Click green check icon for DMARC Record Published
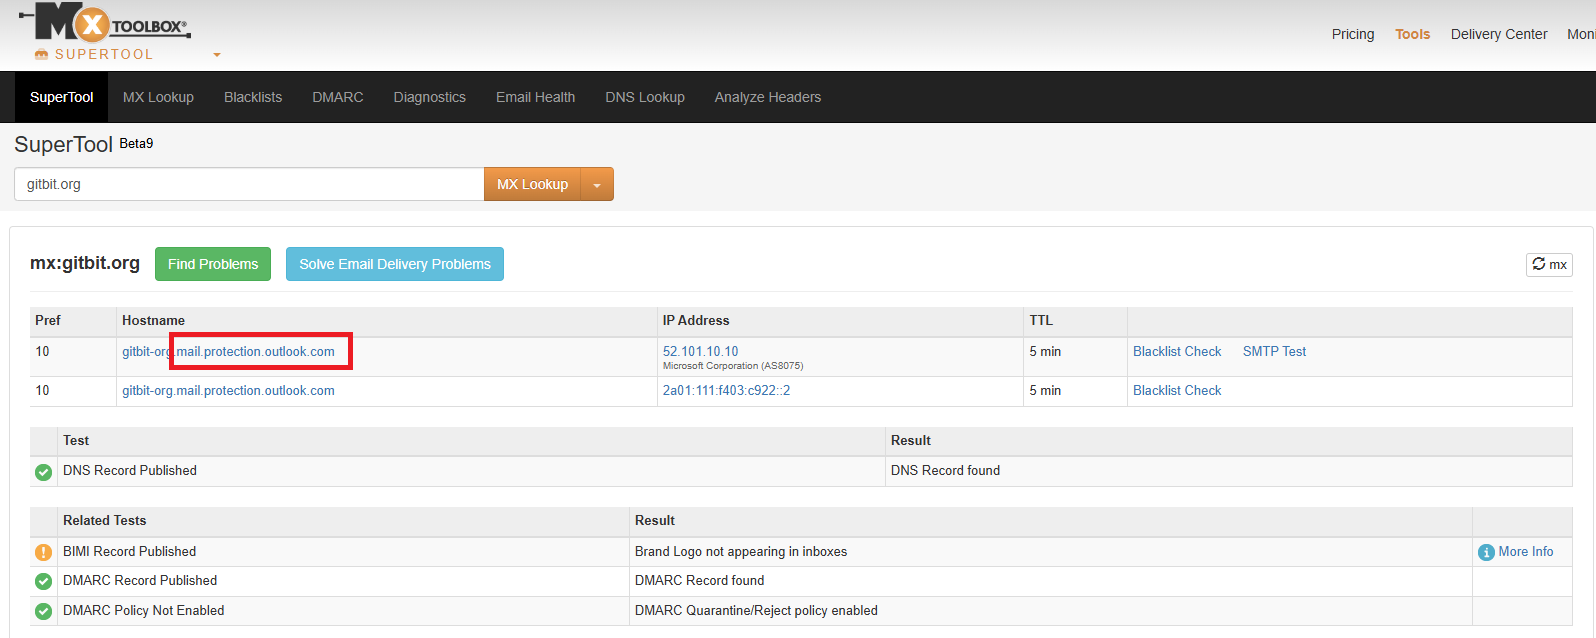1596x638 pixels. pos(43,581)
